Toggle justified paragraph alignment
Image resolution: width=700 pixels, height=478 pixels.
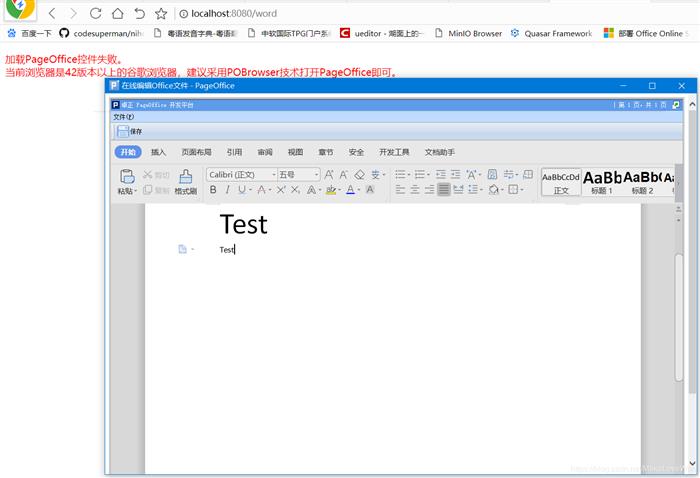pyautogui.click(x=444, y=190)
